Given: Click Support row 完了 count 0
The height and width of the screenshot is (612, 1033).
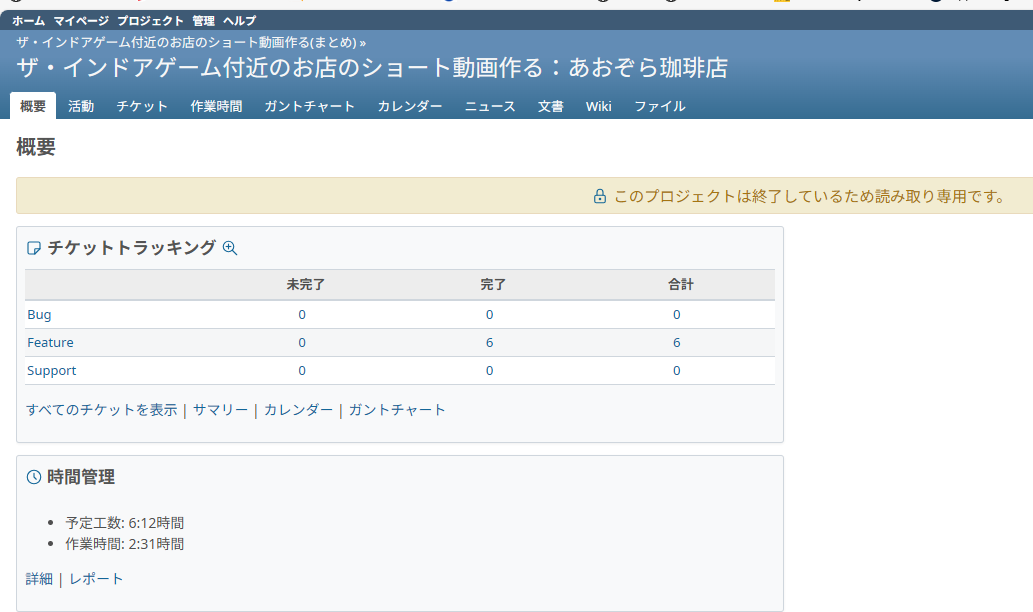Looking at the screenshot, I should pyautogui.click(x=489, y=371).
